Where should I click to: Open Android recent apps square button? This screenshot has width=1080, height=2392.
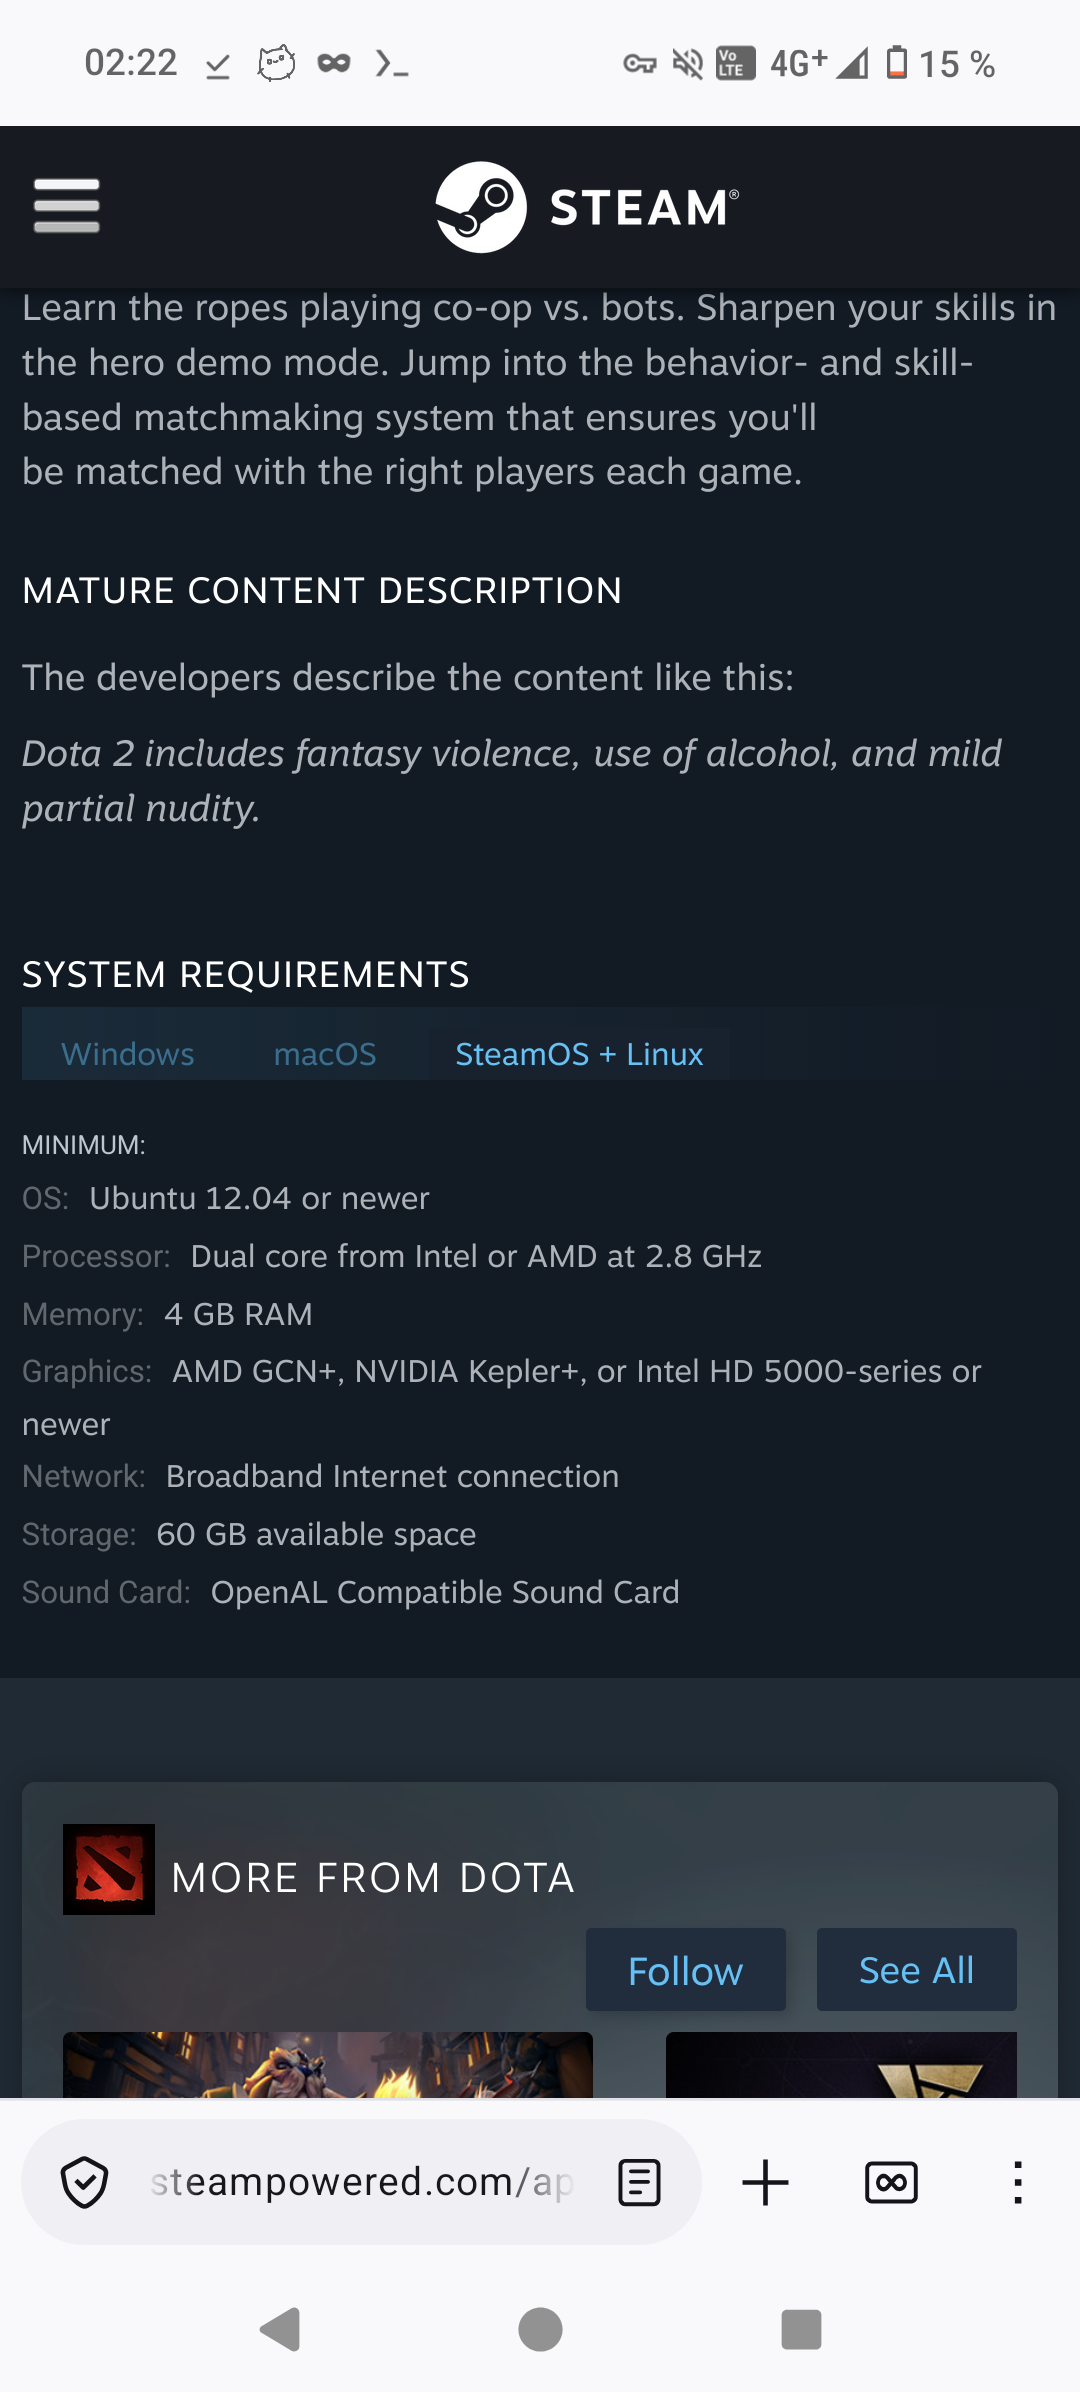click(801, 2330)
